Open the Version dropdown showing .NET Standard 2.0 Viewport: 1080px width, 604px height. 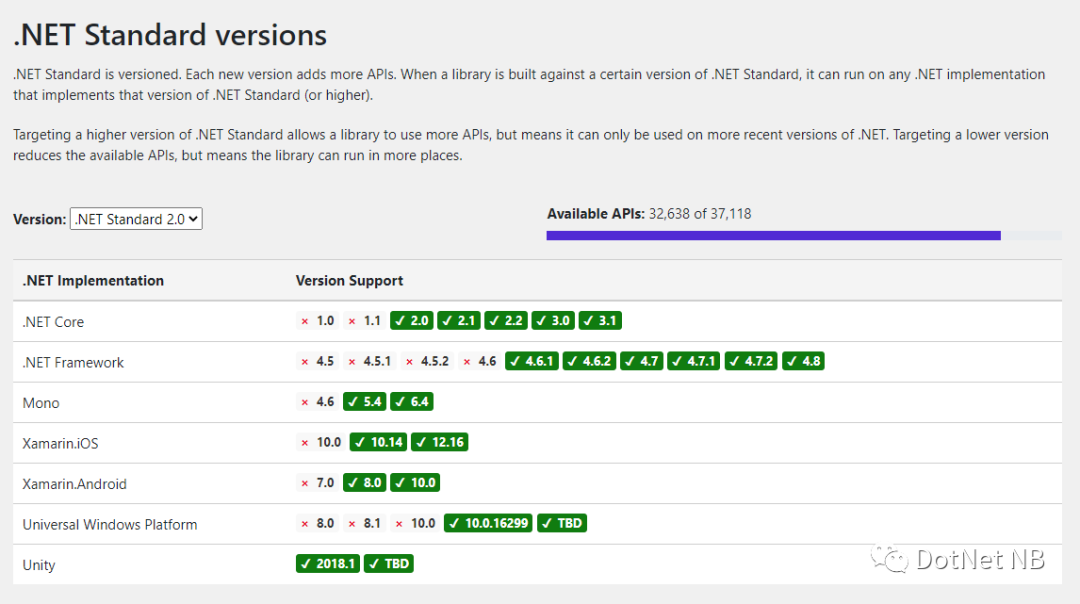[136, 219]
